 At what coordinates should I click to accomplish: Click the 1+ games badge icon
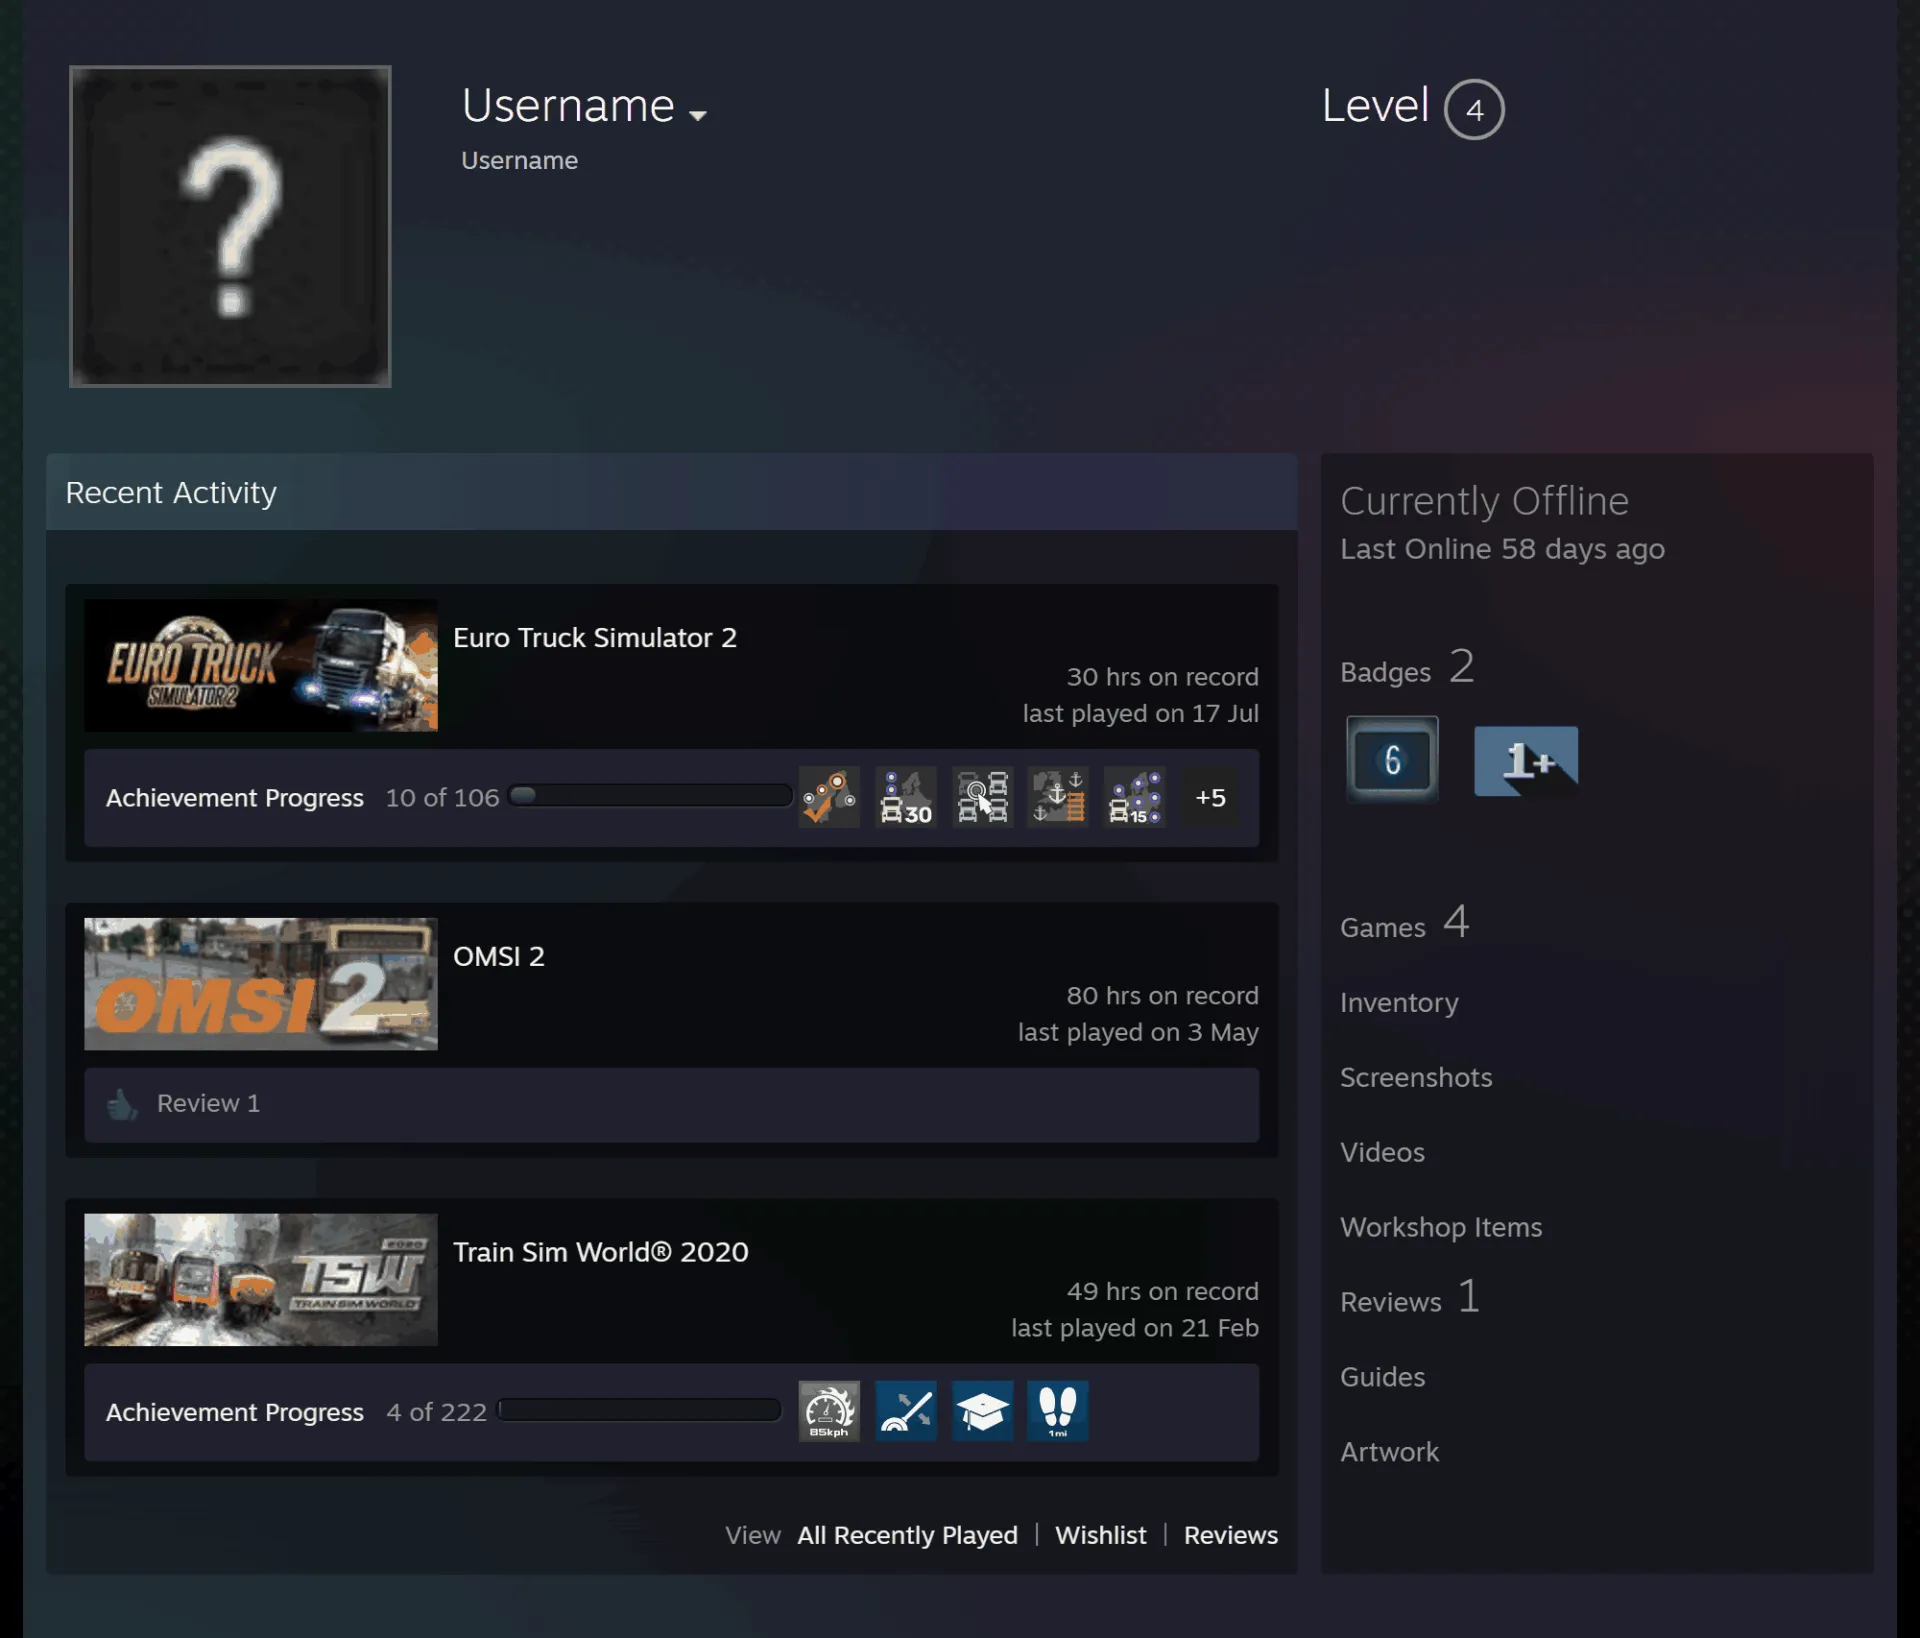click(x=1526, y=761)
